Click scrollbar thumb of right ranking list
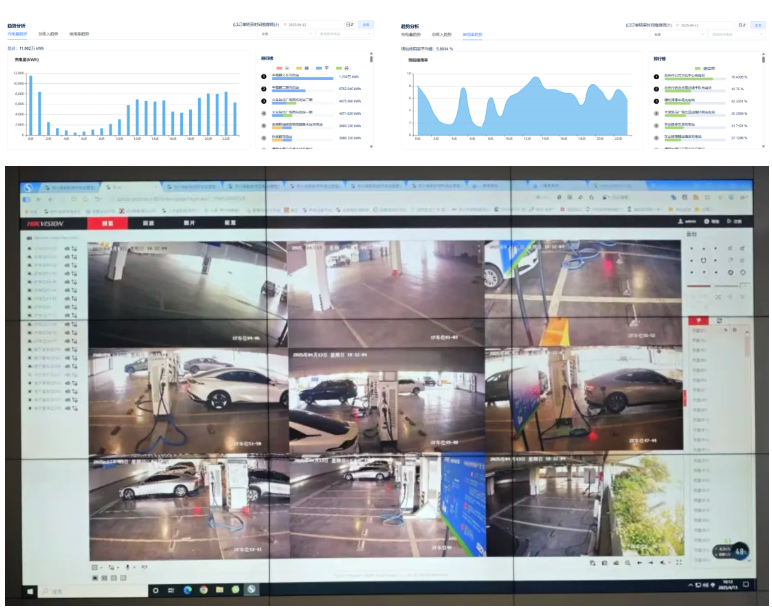 764,59
